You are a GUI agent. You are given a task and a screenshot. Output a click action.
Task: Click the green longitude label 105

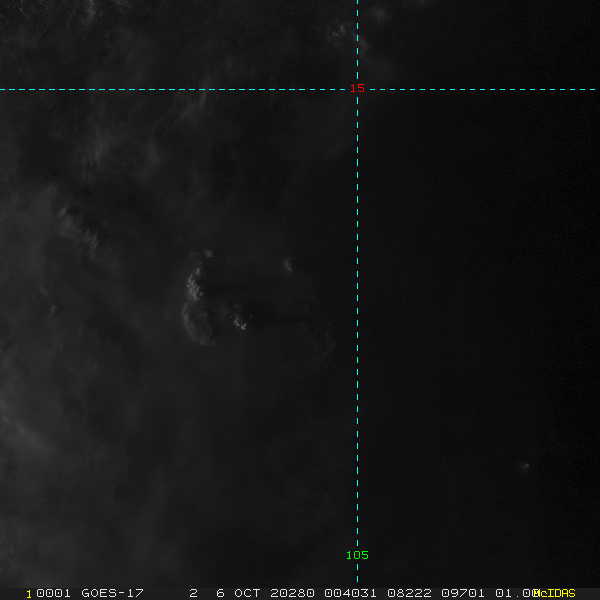point(357,555)
